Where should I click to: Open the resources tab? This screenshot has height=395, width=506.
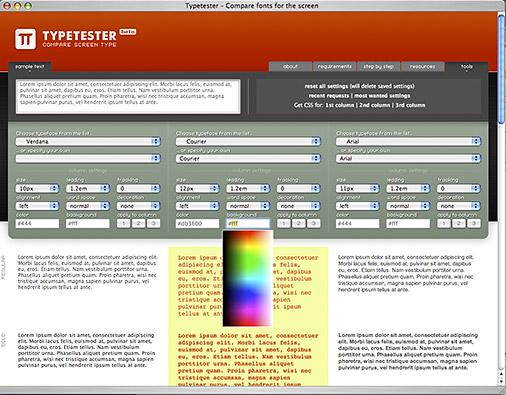click(x=422, y=67)
